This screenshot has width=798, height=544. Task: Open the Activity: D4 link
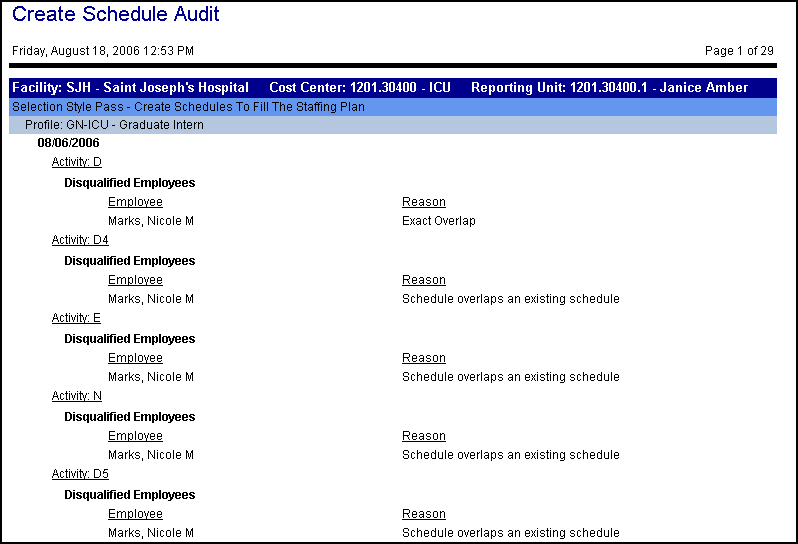click(x=80, y=240)
